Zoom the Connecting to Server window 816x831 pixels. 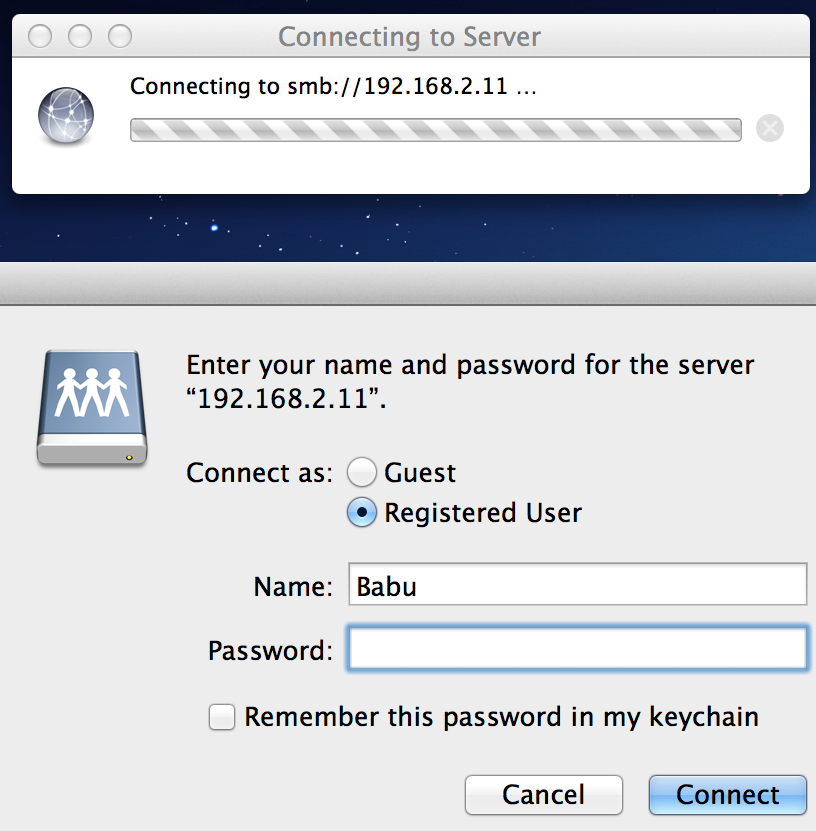[x=120, y=37]
